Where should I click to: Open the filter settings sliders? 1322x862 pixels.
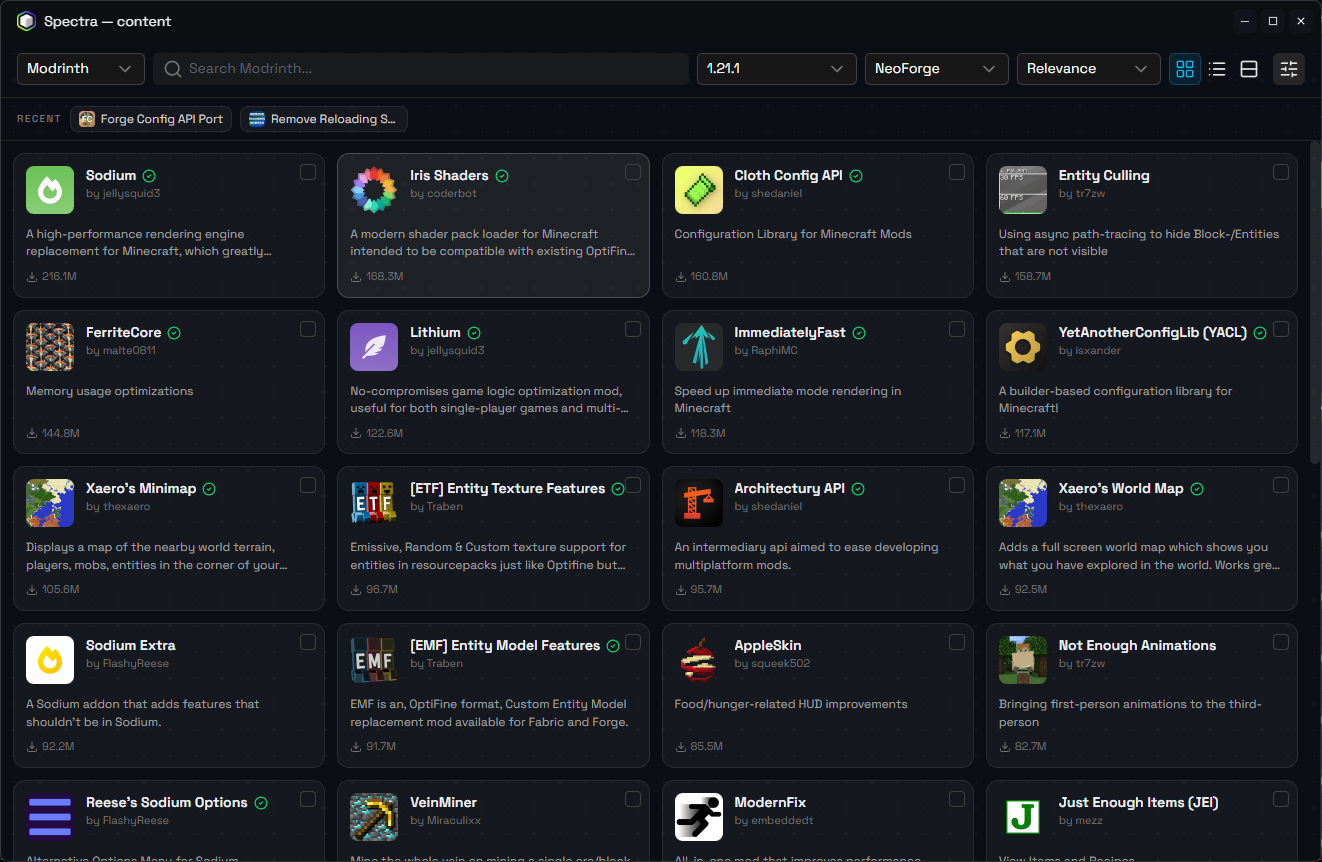point(1289,69)
